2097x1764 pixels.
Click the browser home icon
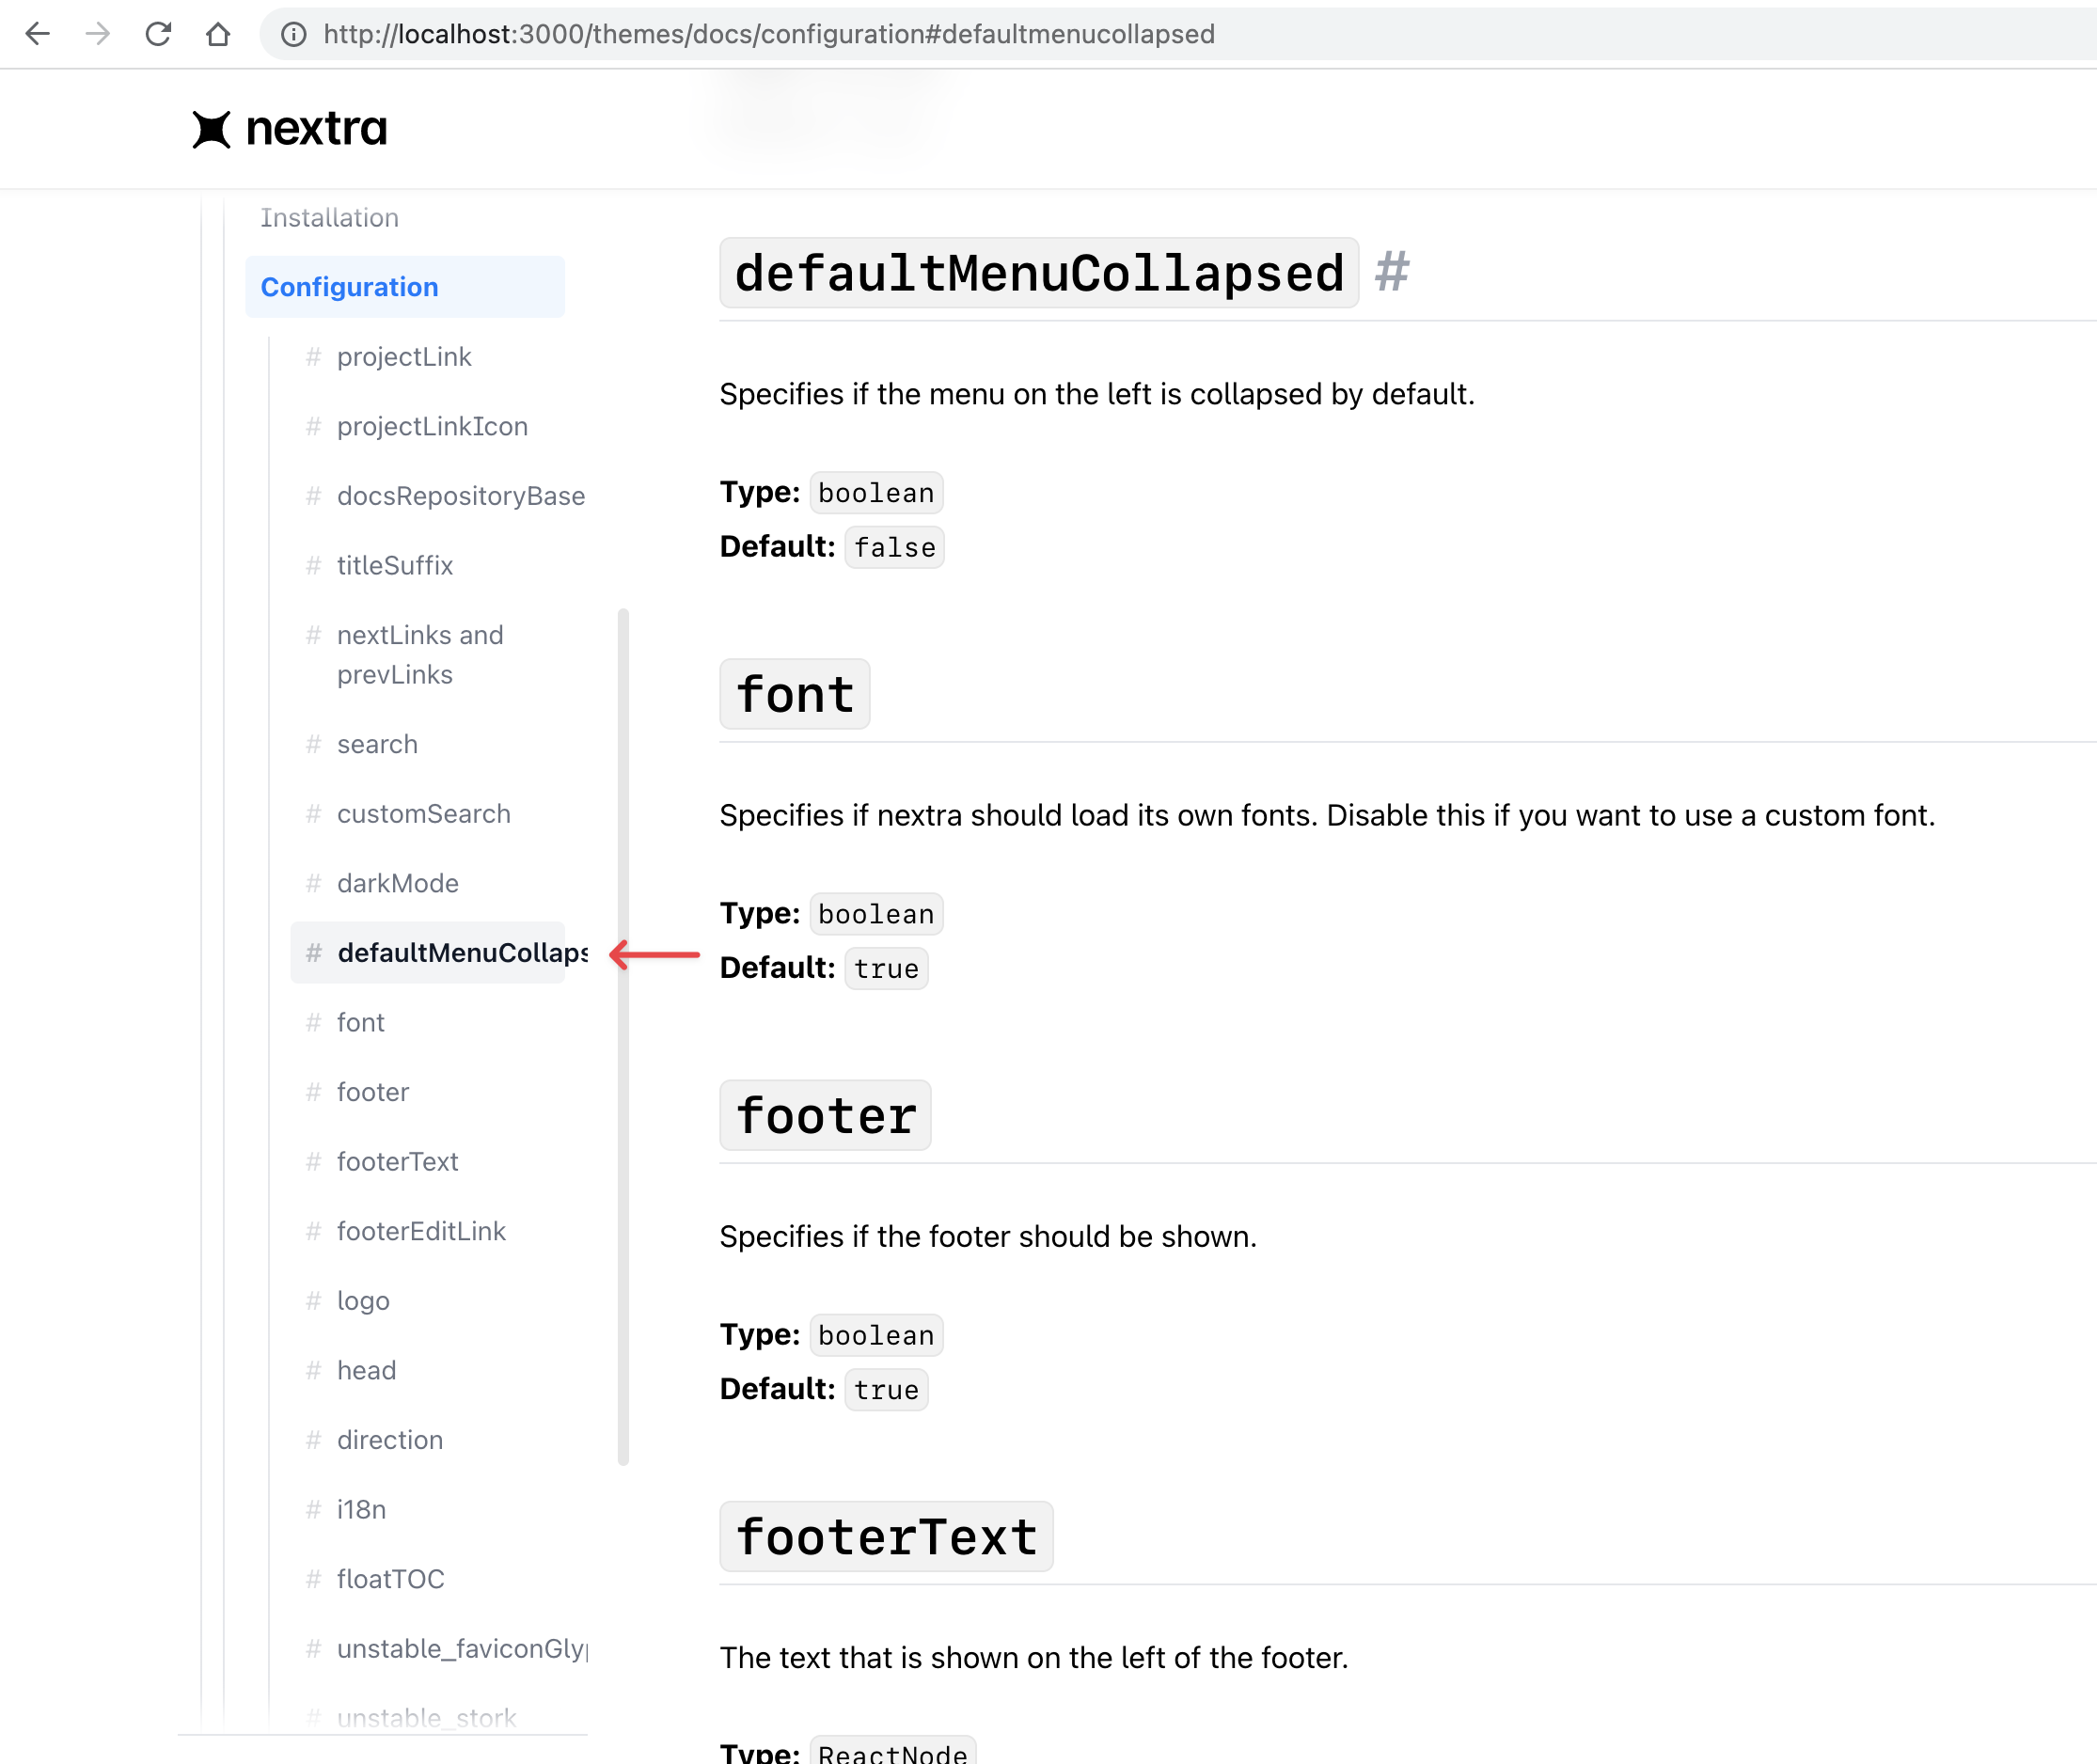point(219,33)
